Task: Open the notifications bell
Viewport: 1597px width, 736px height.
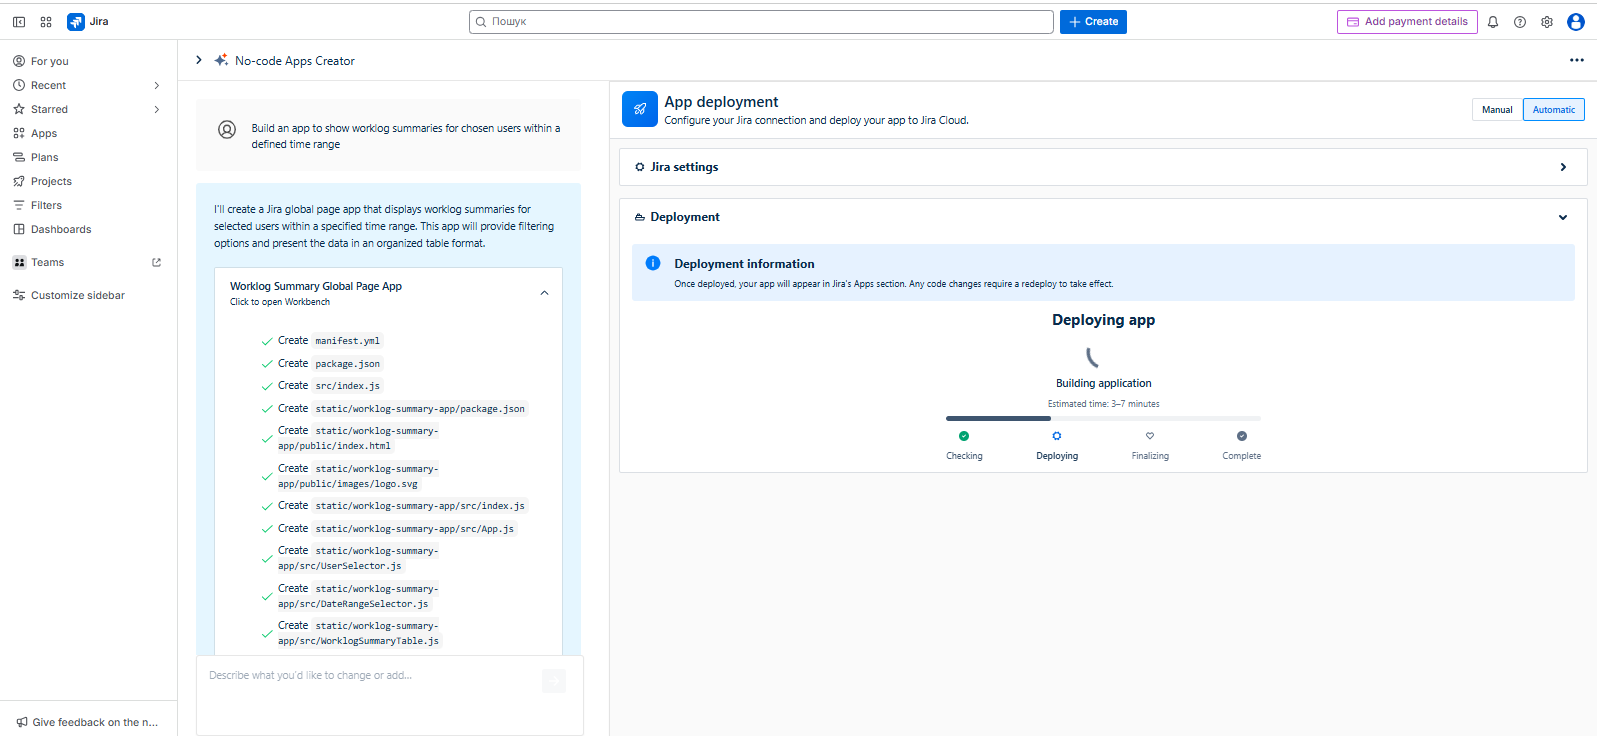Action: point(1493,22)
